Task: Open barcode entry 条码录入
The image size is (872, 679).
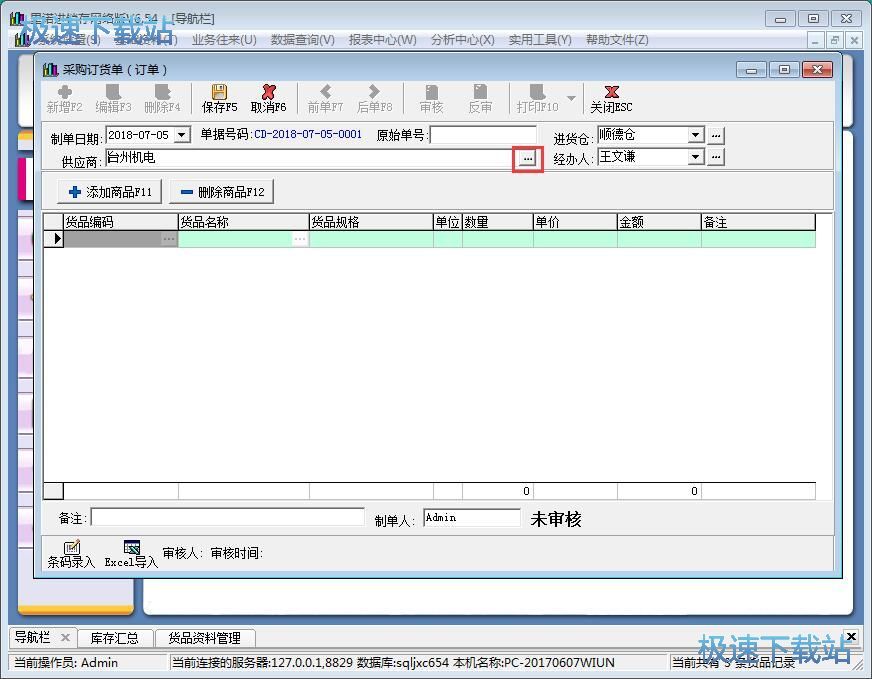Action: point(71,554)
